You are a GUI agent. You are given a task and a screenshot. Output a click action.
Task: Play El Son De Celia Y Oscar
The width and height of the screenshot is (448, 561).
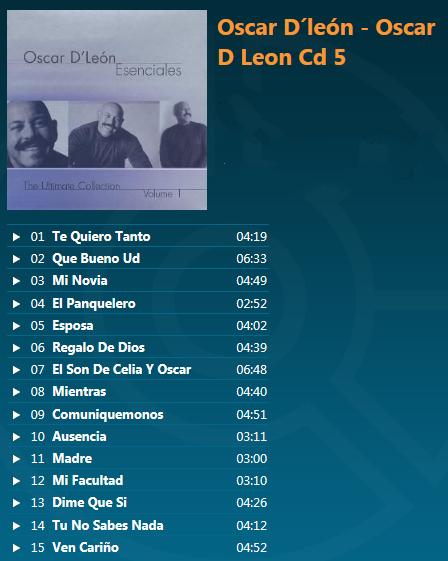coord(16,370)
